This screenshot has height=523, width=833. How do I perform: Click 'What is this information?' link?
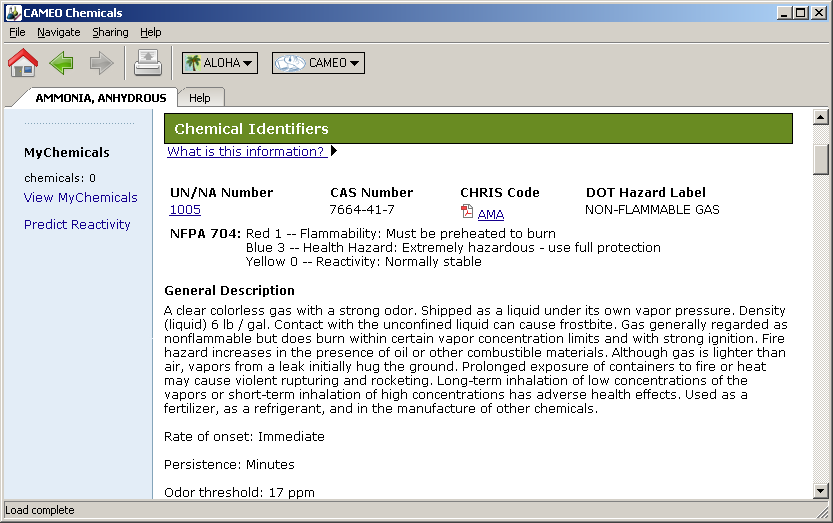tap(247, 151)
